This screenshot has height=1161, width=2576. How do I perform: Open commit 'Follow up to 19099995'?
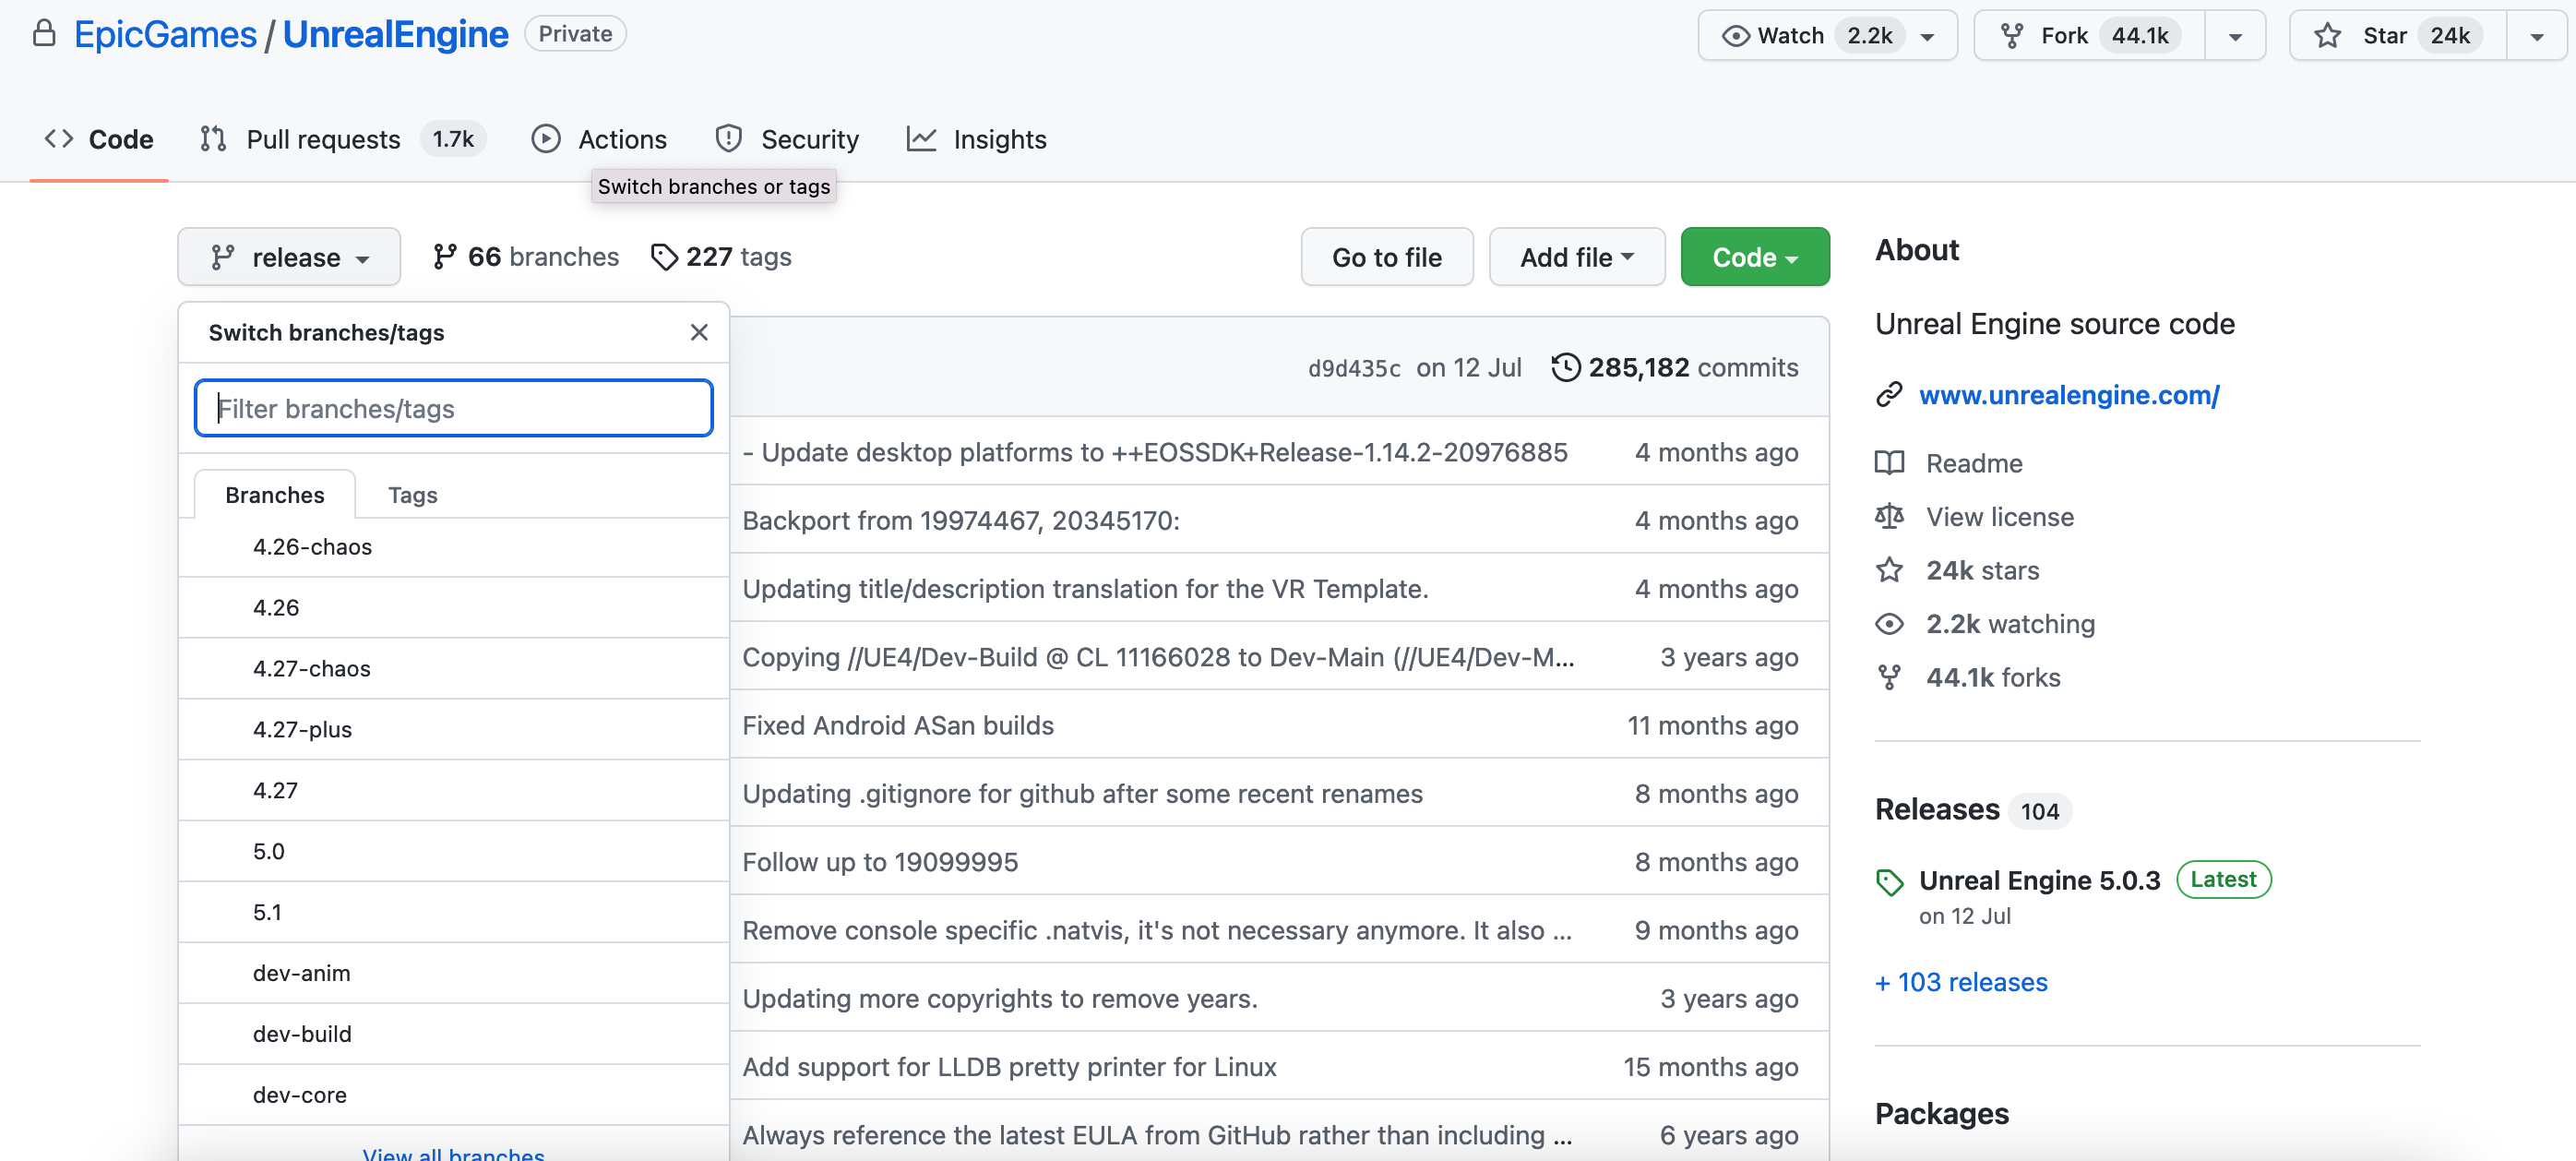[x=880, y=862]
